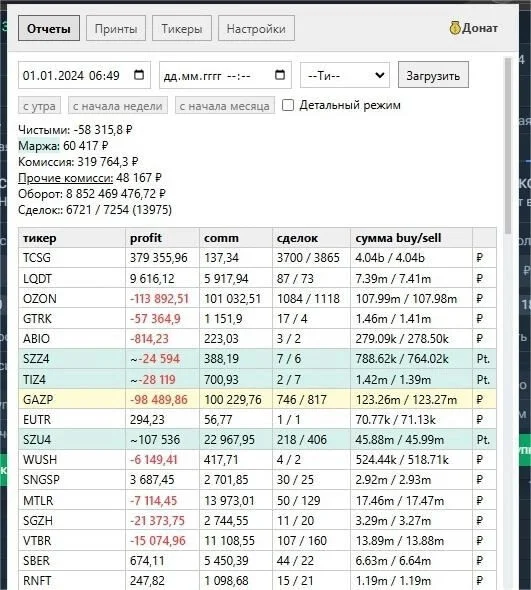Click the Сделок total count line

95,210
